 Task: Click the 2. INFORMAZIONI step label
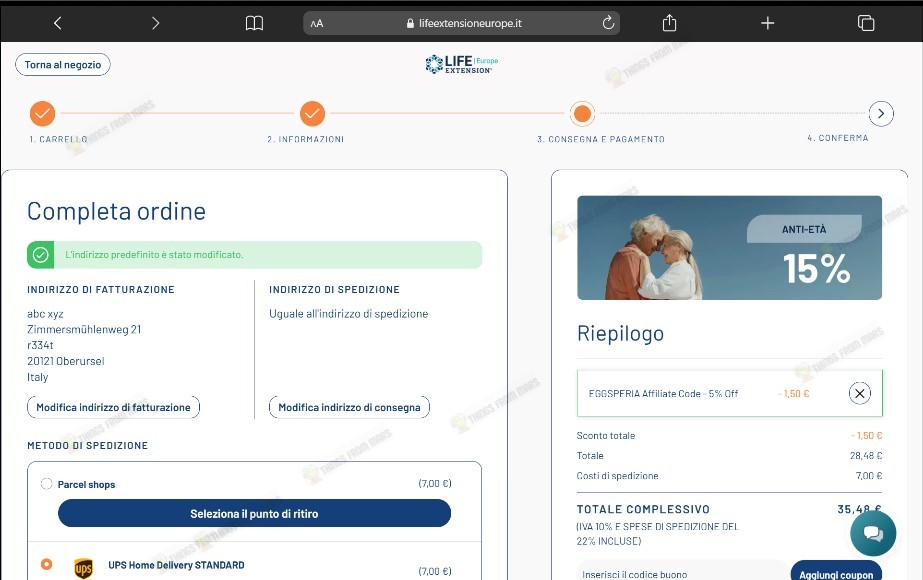point(306,140)
